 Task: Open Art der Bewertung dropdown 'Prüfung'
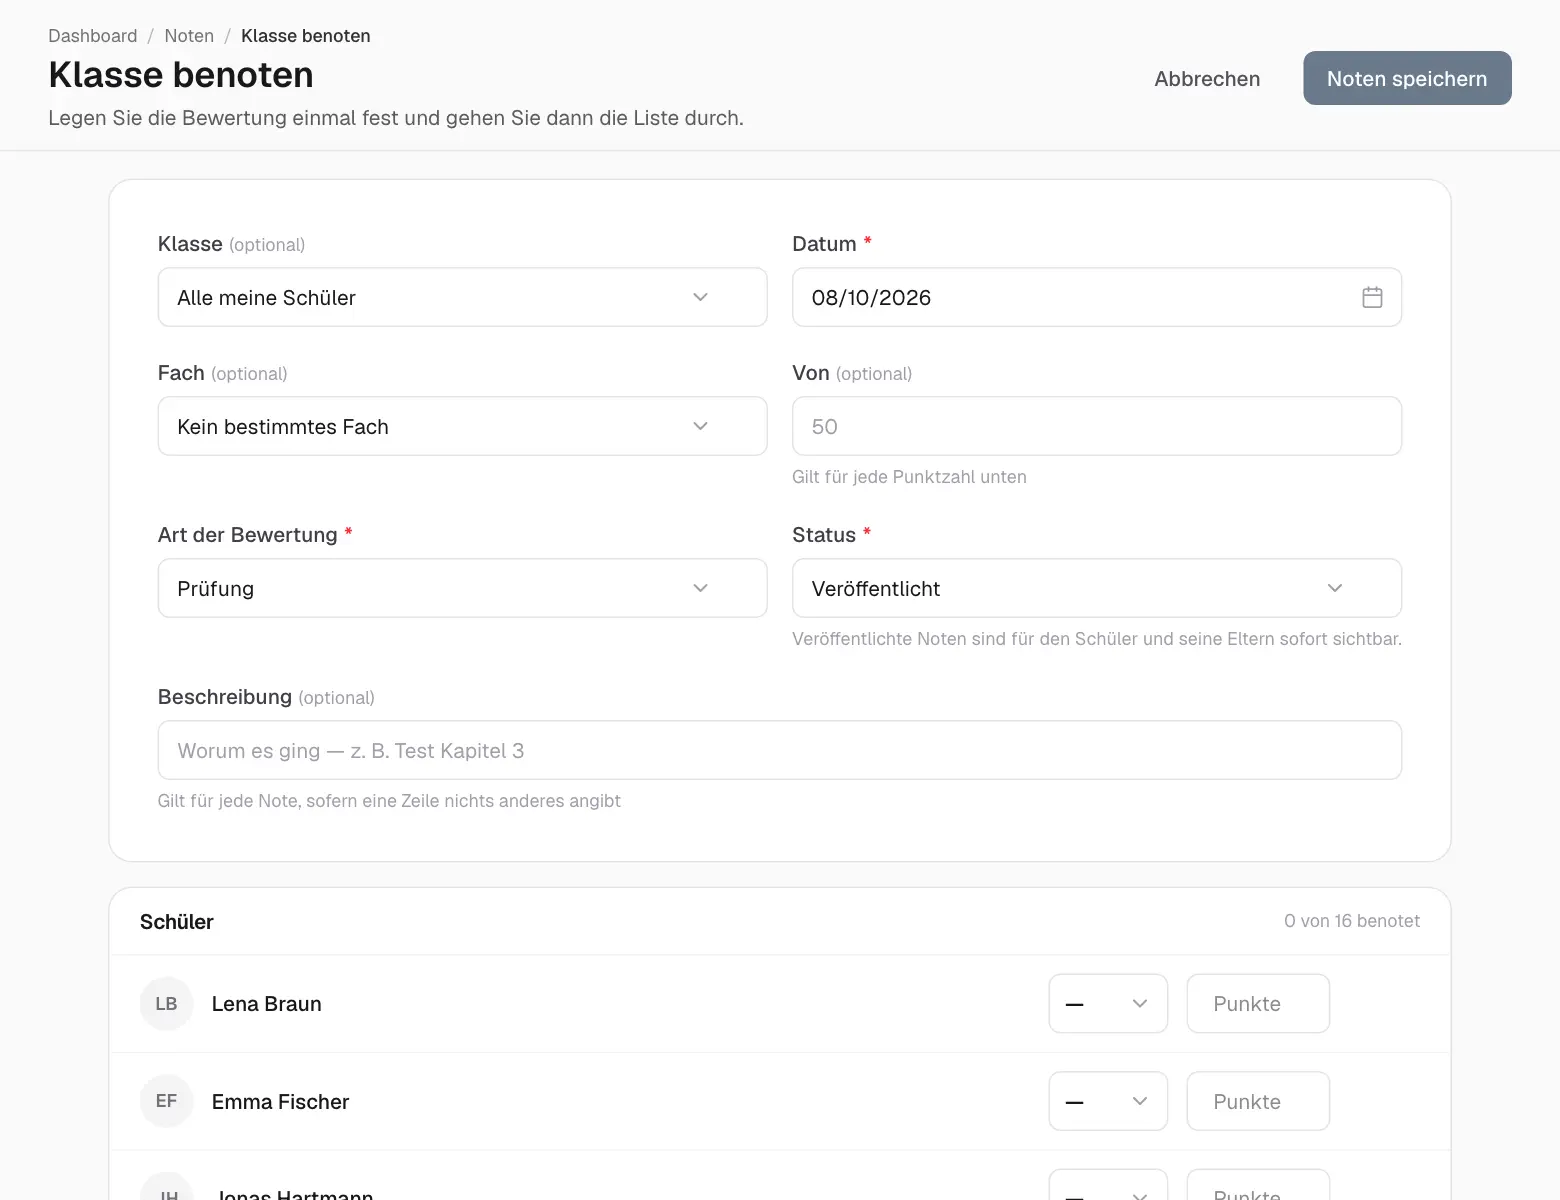462,588
